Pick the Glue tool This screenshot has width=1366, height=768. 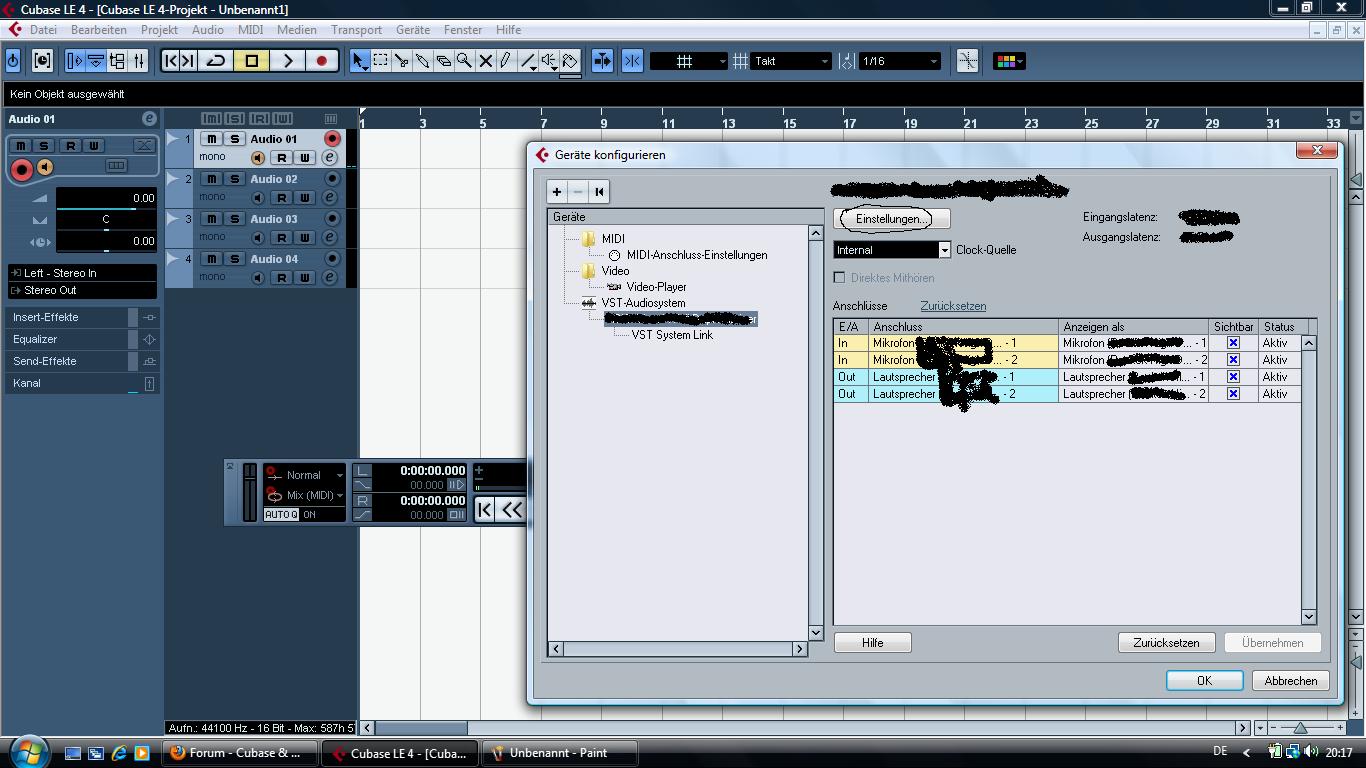tap(423, 61)
